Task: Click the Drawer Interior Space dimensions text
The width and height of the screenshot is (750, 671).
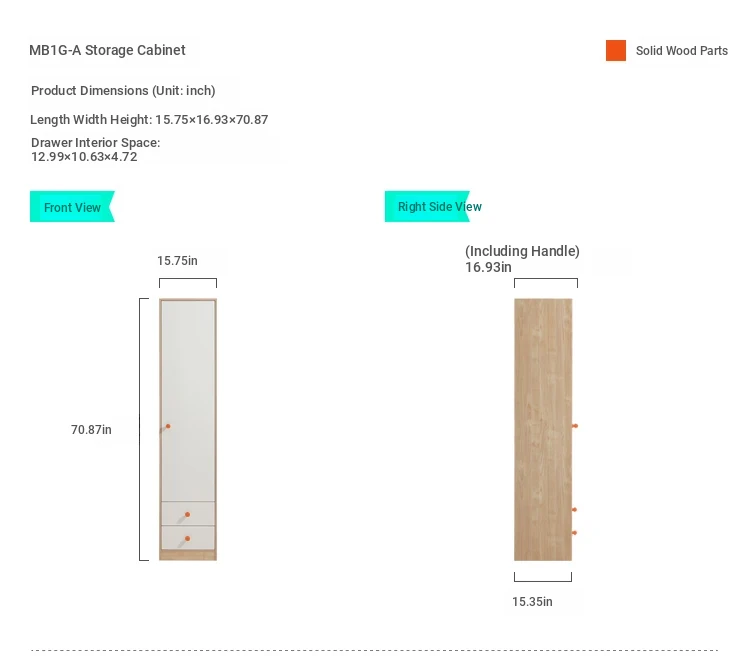Action: point(96,149)
